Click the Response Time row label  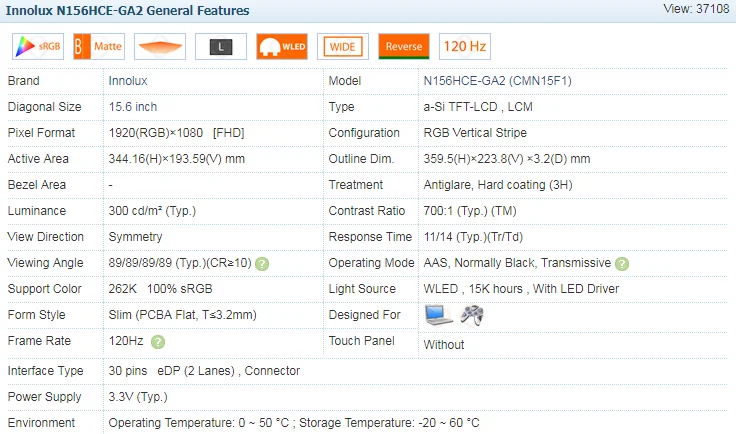coord(370,237)
